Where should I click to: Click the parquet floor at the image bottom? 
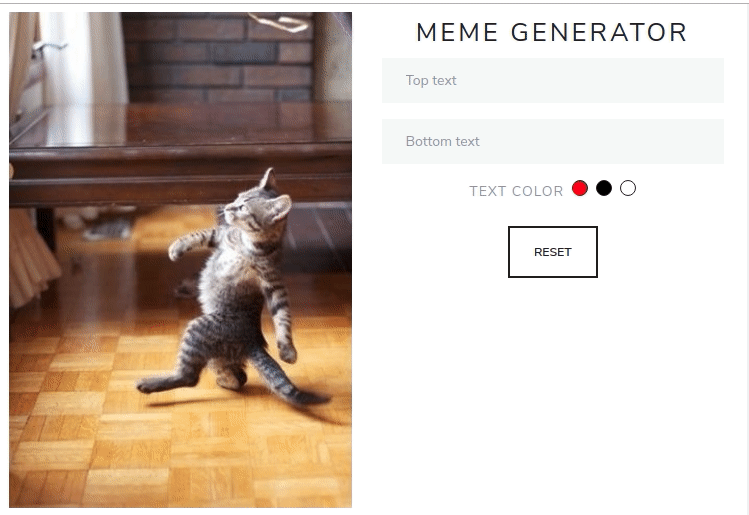pyautogui.click(x=181, y=468)
